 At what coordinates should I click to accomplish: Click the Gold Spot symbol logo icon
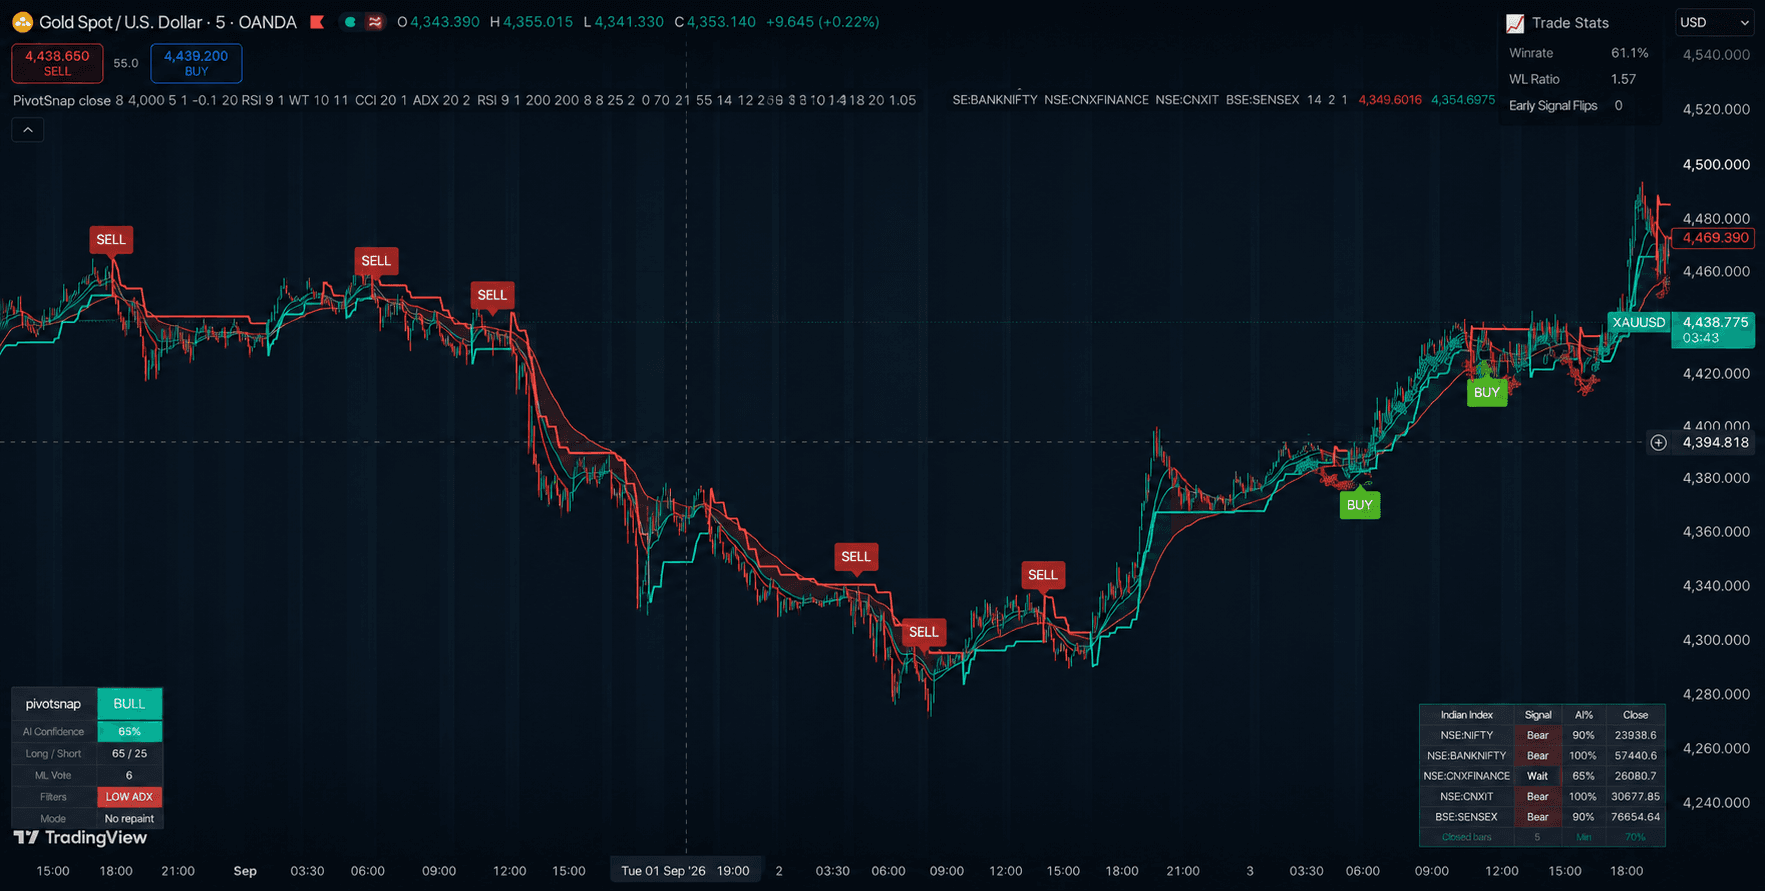(22, 22)
